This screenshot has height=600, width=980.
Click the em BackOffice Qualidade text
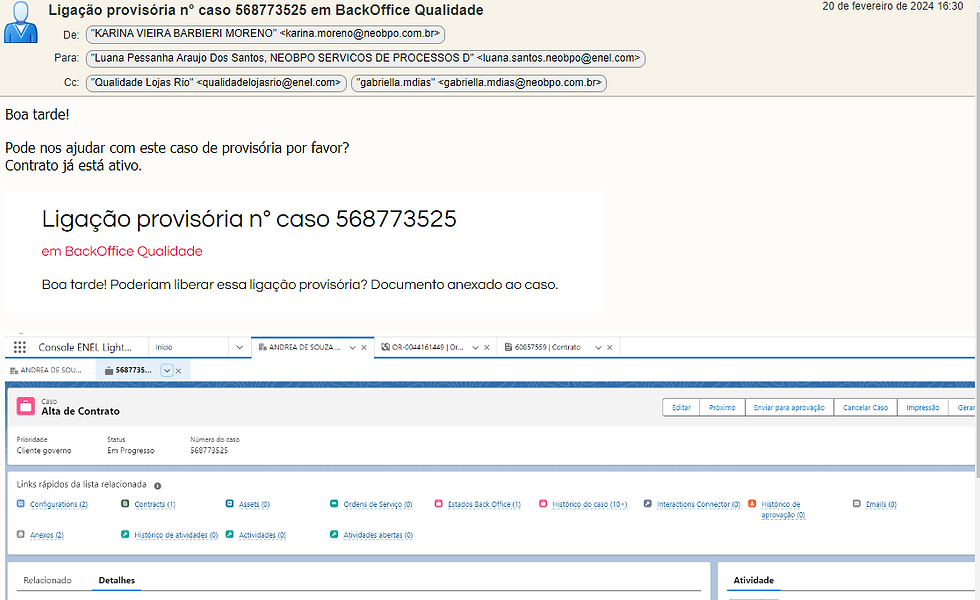122,251
